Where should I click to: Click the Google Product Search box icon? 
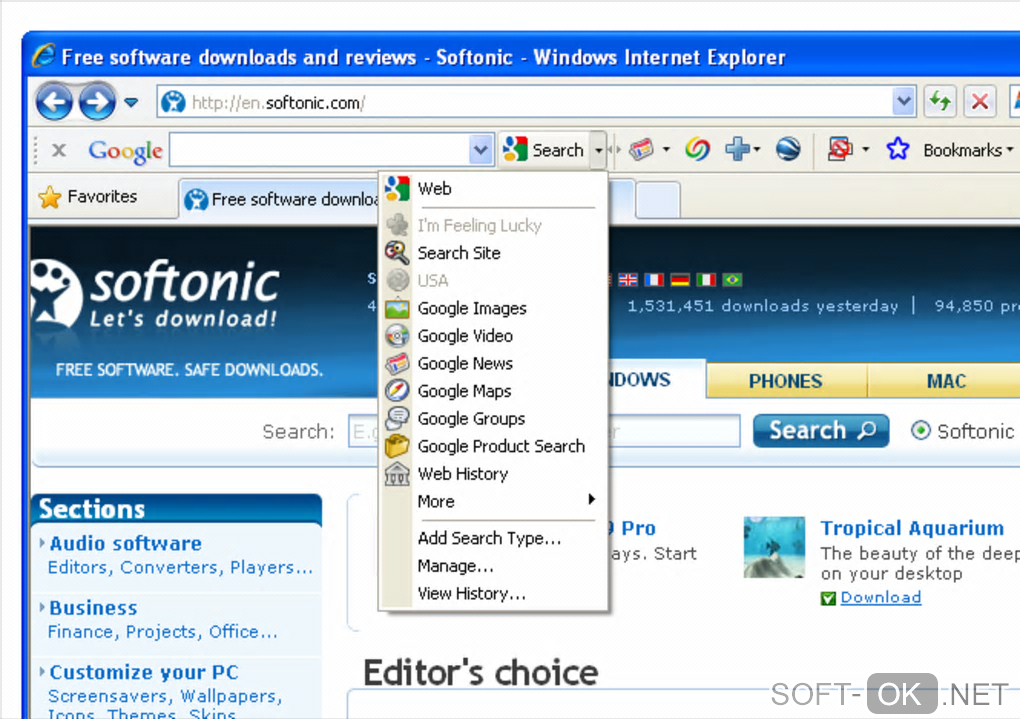tap(397, 446)
